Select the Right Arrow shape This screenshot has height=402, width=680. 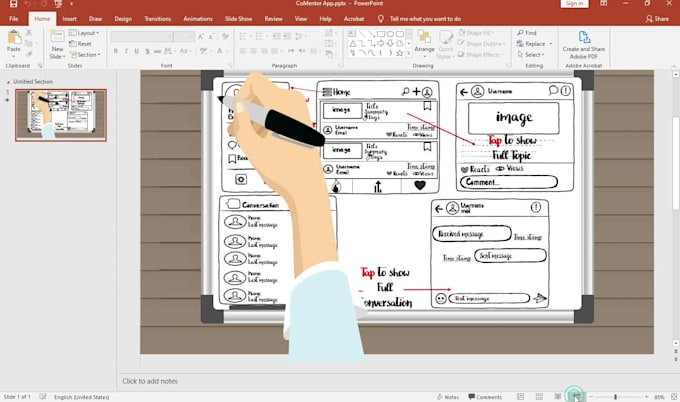click(381, 43)
